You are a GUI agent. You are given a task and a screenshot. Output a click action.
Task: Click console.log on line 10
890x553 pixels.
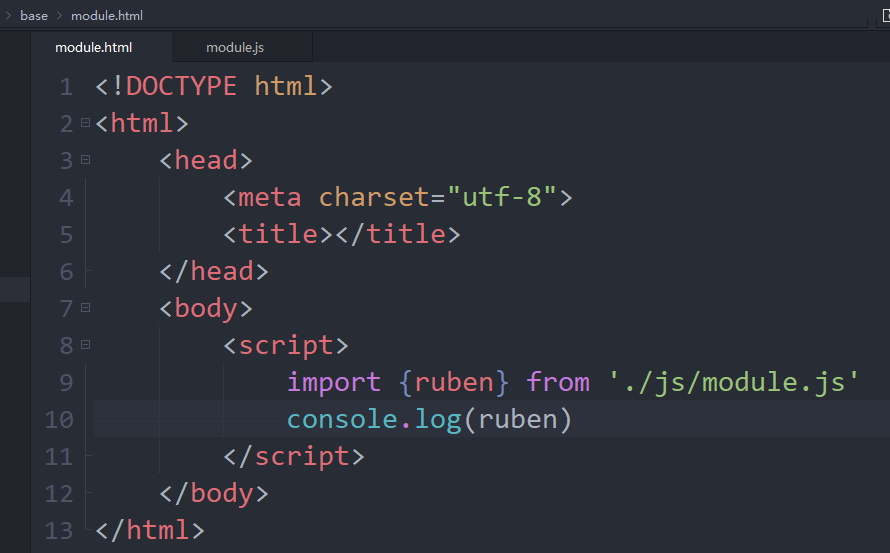[x=373, y=419]
